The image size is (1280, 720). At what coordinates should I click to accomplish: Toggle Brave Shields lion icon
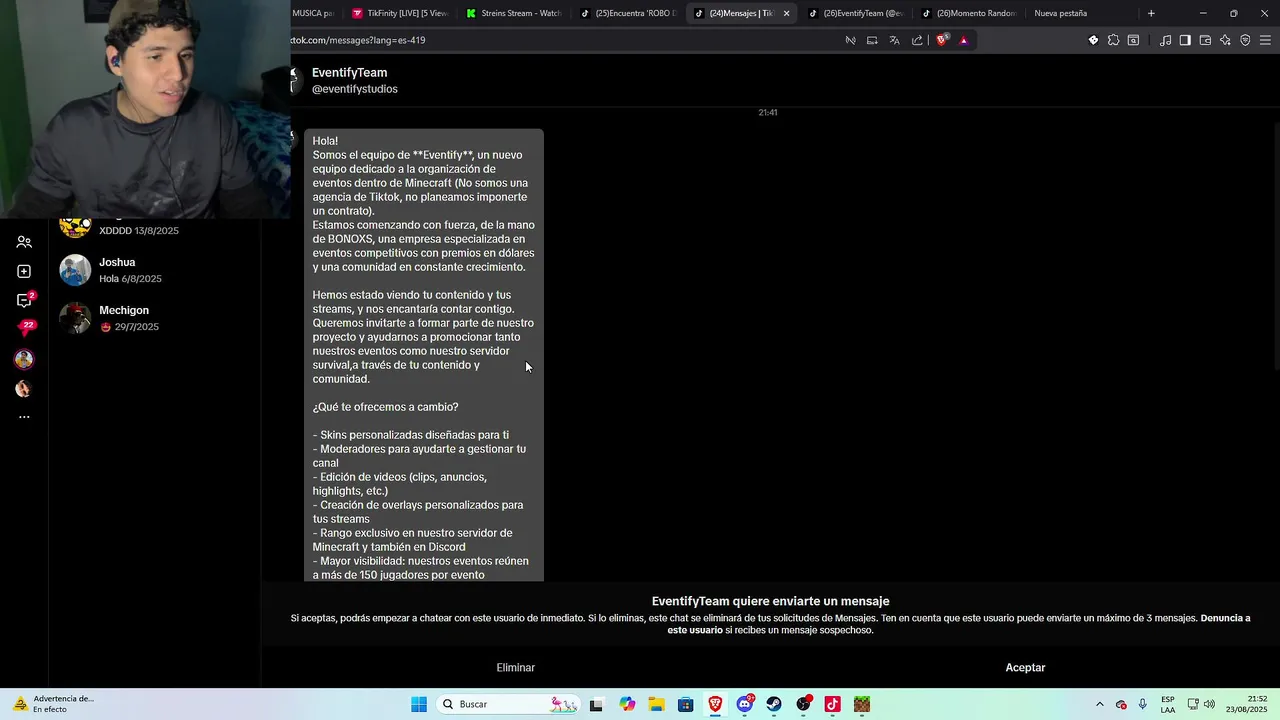pyautogui.click(x=942, y=40)
